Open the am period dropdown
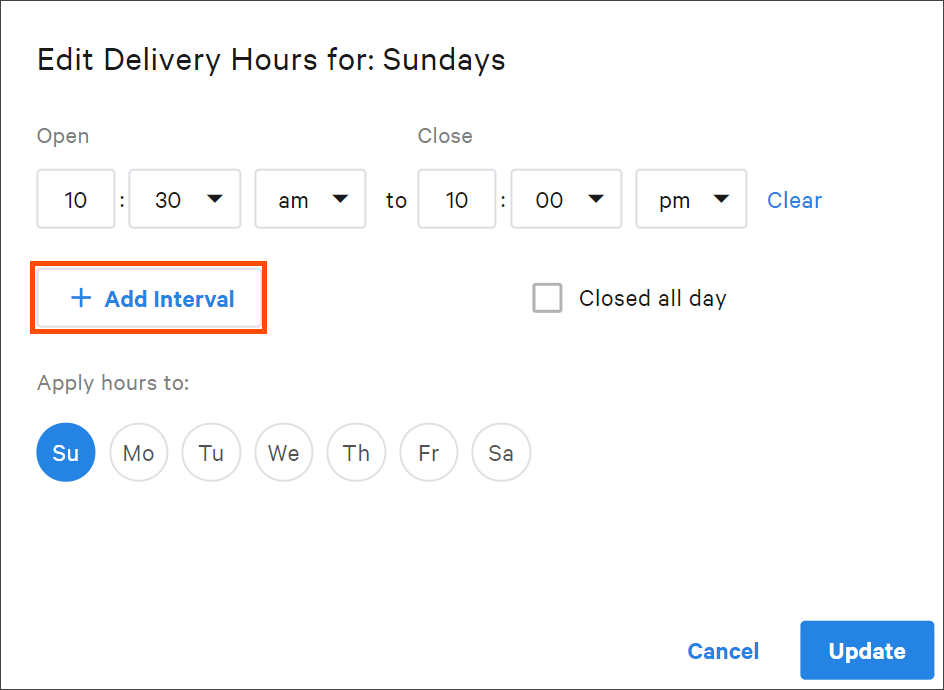The height and width of the screenshot is (690, 944). (310, 199)
